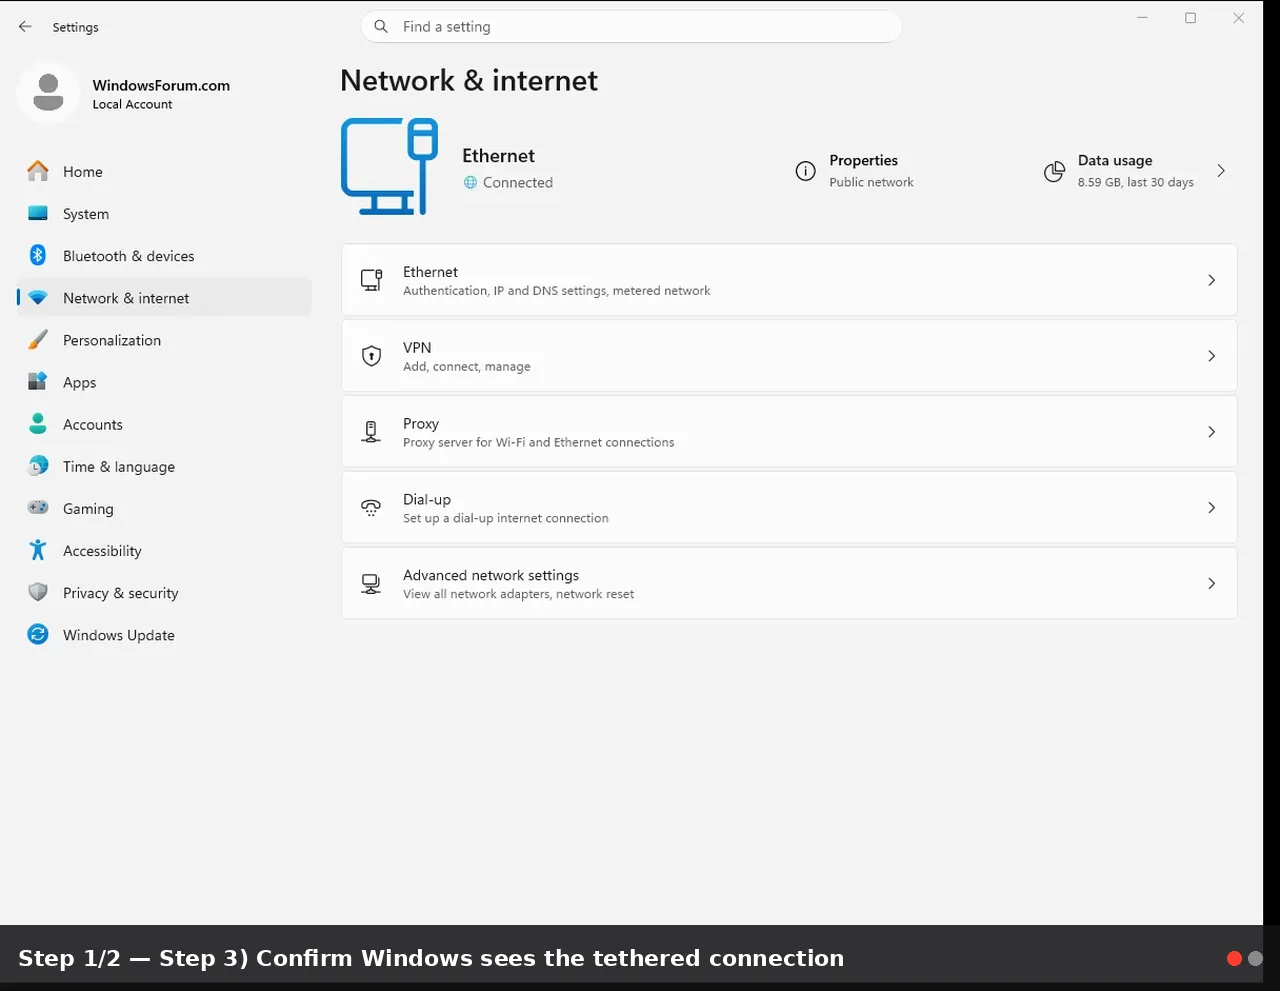Expand the Ethernet settings row chevron

pos(1211,280)
